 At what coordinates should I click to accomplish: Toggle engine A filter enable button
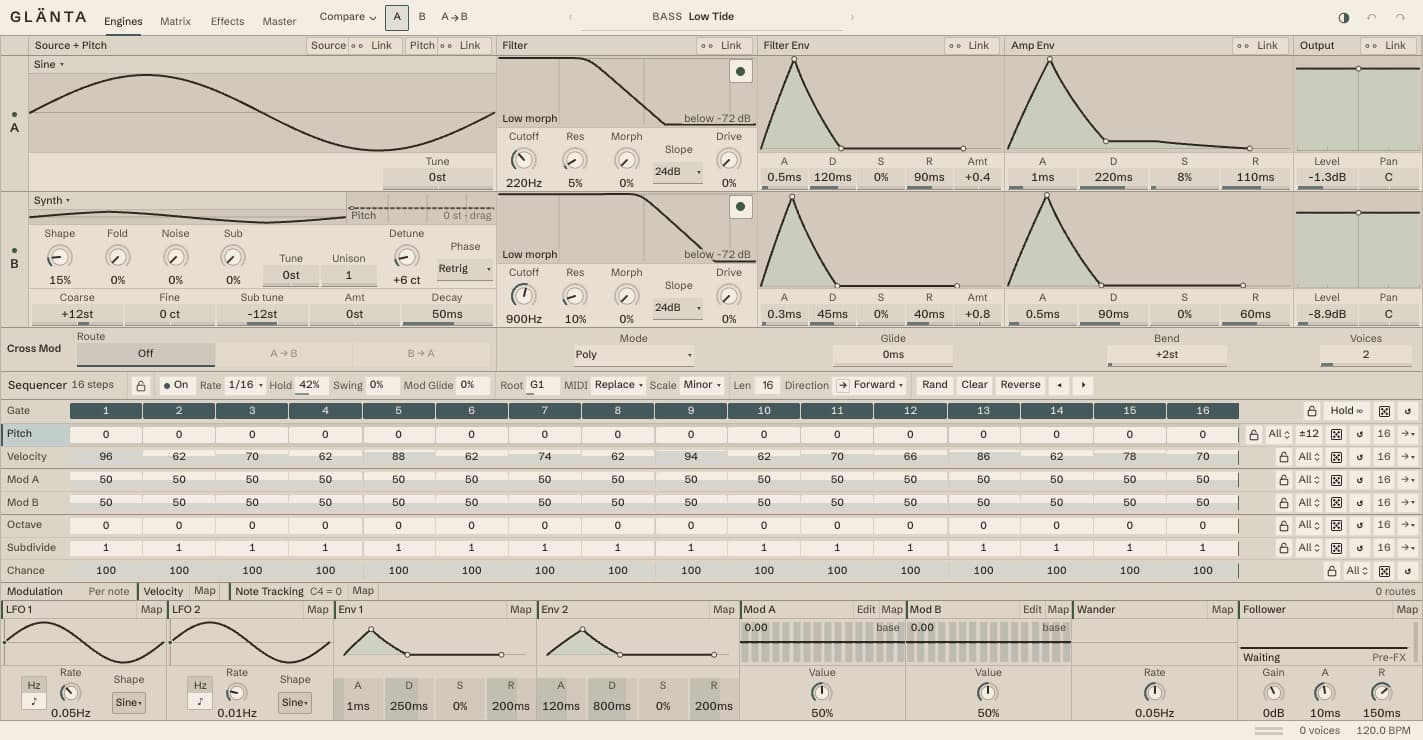(x=740, y=71)
